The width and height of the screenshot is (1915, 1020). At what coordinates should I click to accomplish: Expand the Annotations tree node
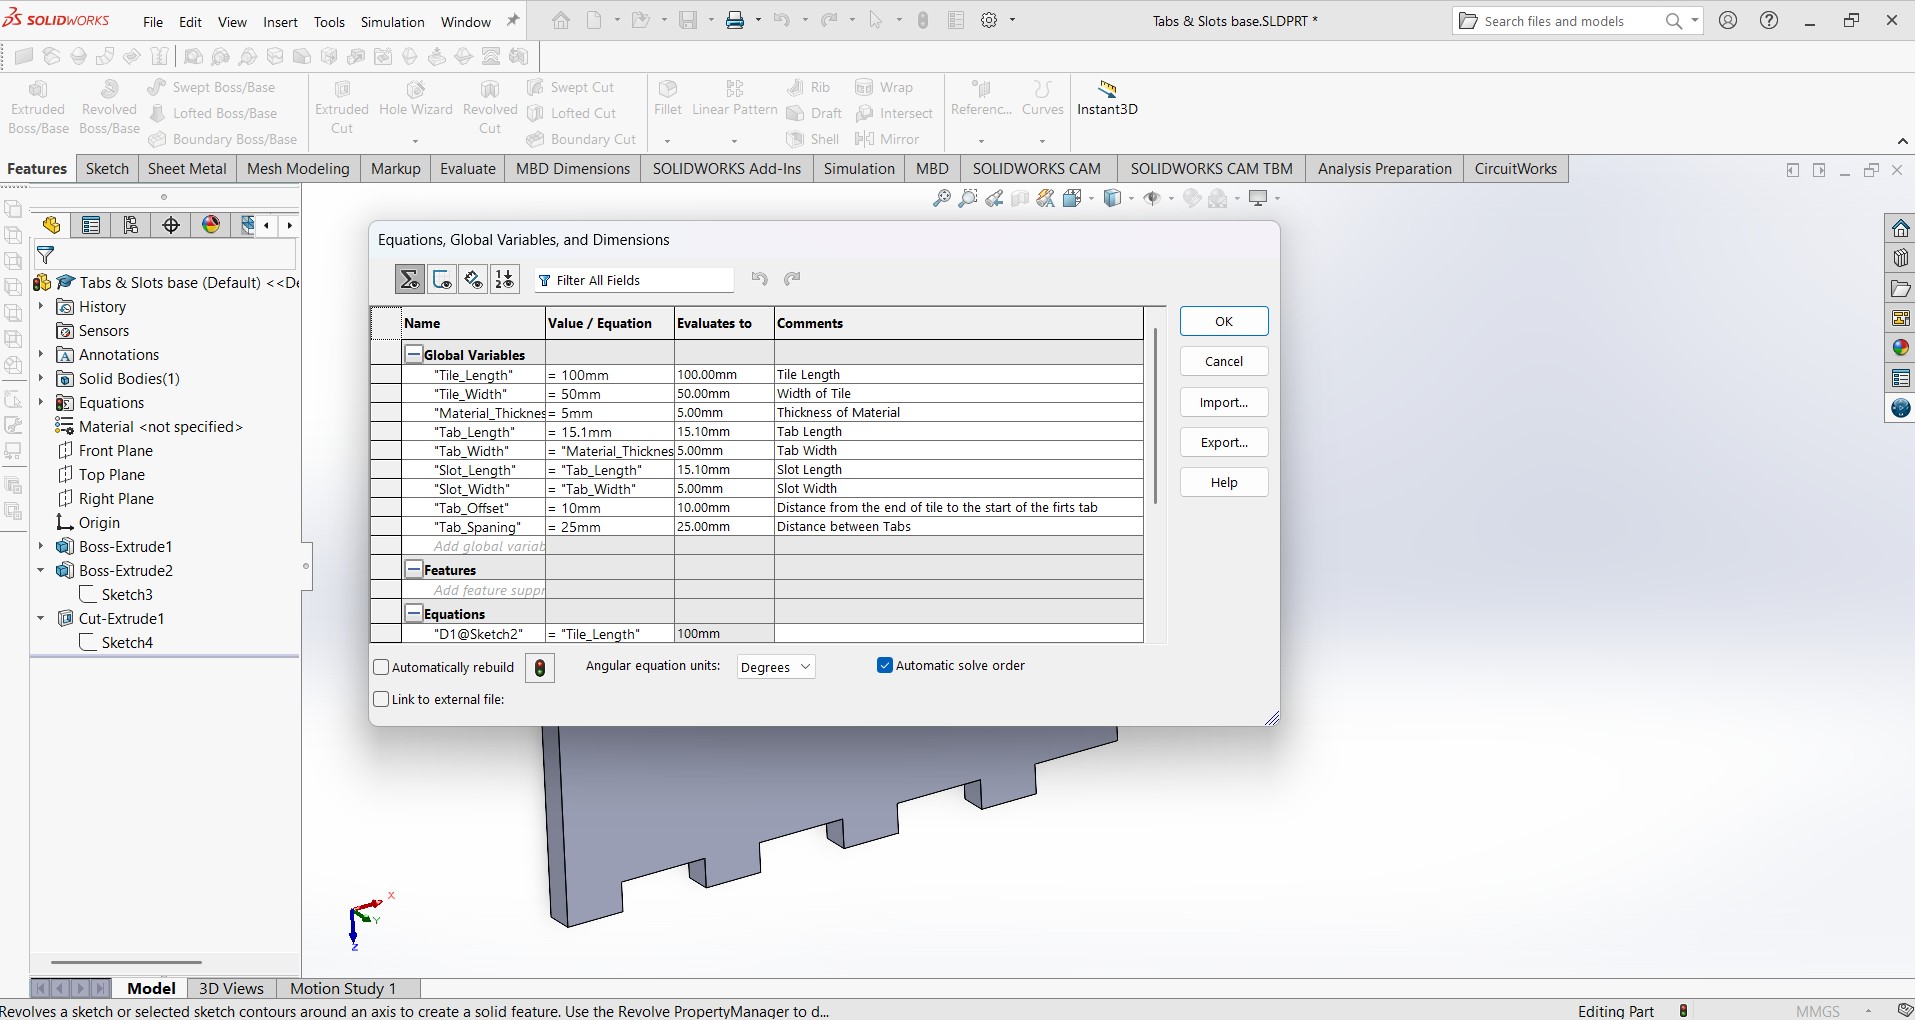(41, 354)
